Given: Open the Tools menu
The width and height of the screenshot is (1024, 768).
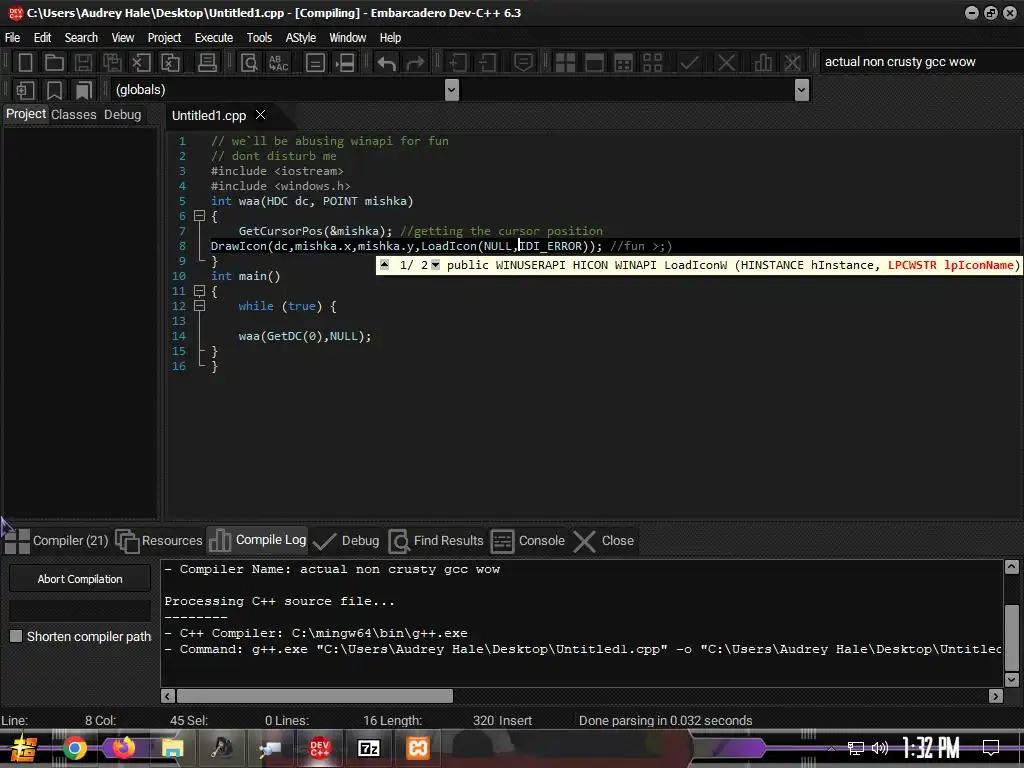Looking at the screenshot, I should (x=259, y=37).
